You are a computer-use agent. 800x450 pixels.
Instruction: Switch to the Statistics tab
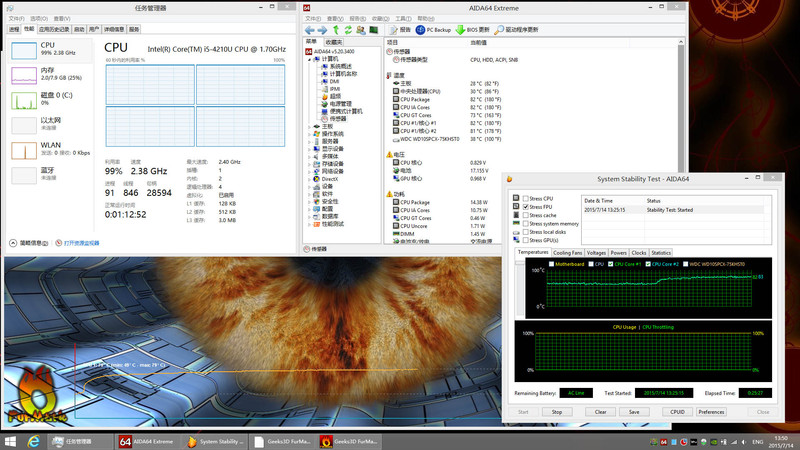coord(660,253)
